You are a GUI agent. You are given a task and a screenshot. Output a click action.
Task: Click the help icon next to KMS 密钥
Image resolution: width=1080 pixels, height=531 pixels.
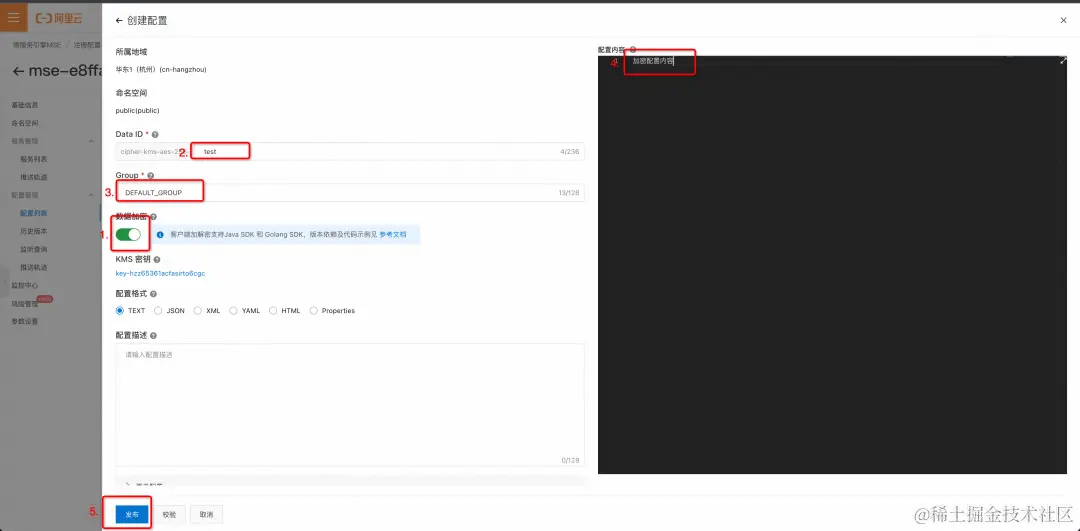pos(157,260)
